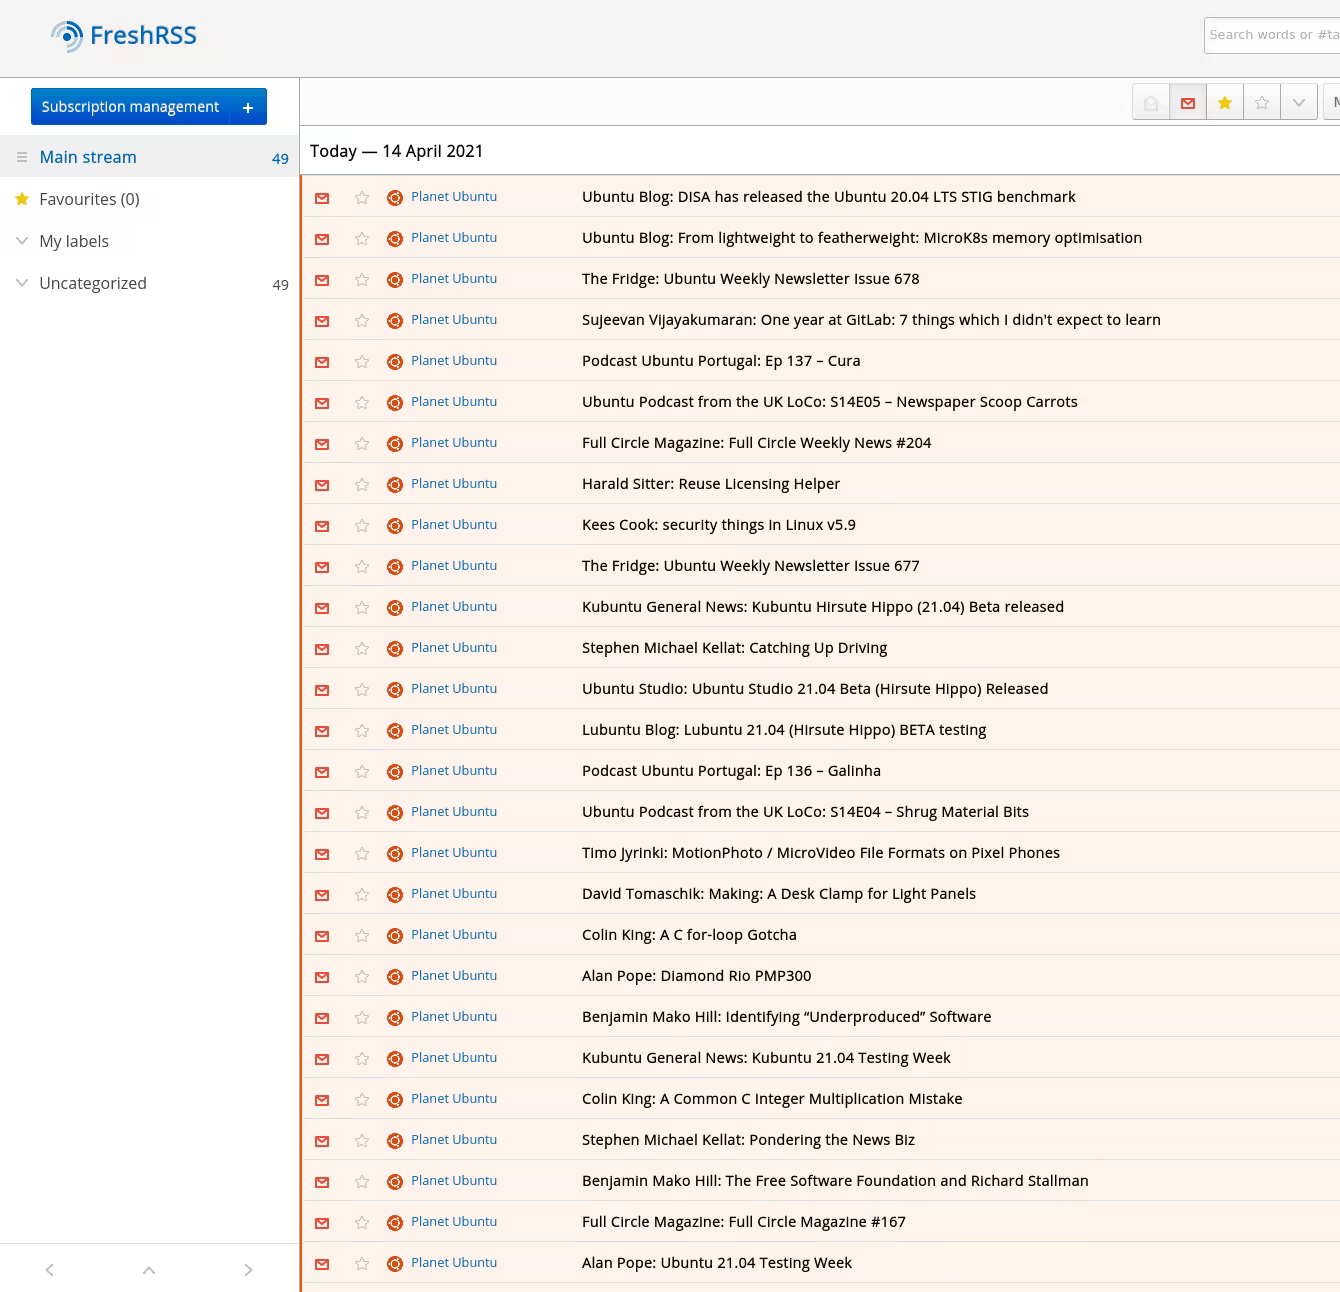This screenshot has width=1340, height=1292.
Task: Click the gold star beside Favourites
Action: [x=22, y=199]
